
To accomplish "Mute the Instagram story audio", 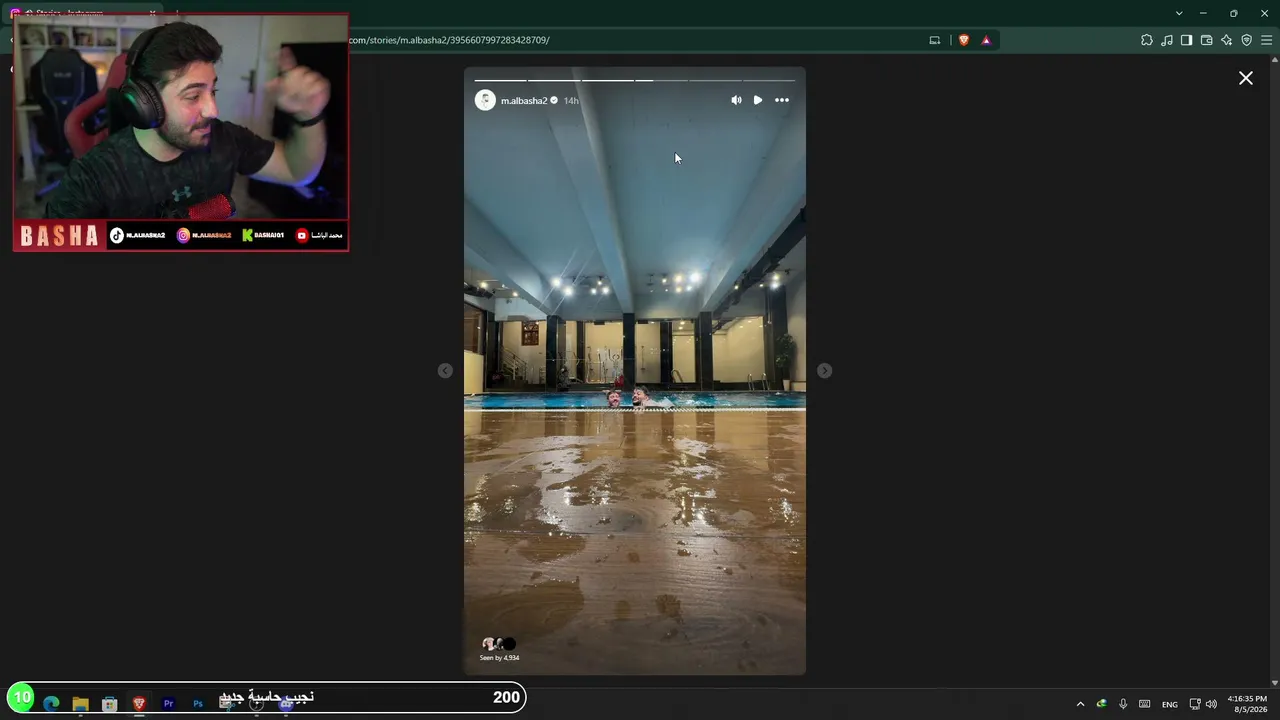I will click(x=736, y=100).
